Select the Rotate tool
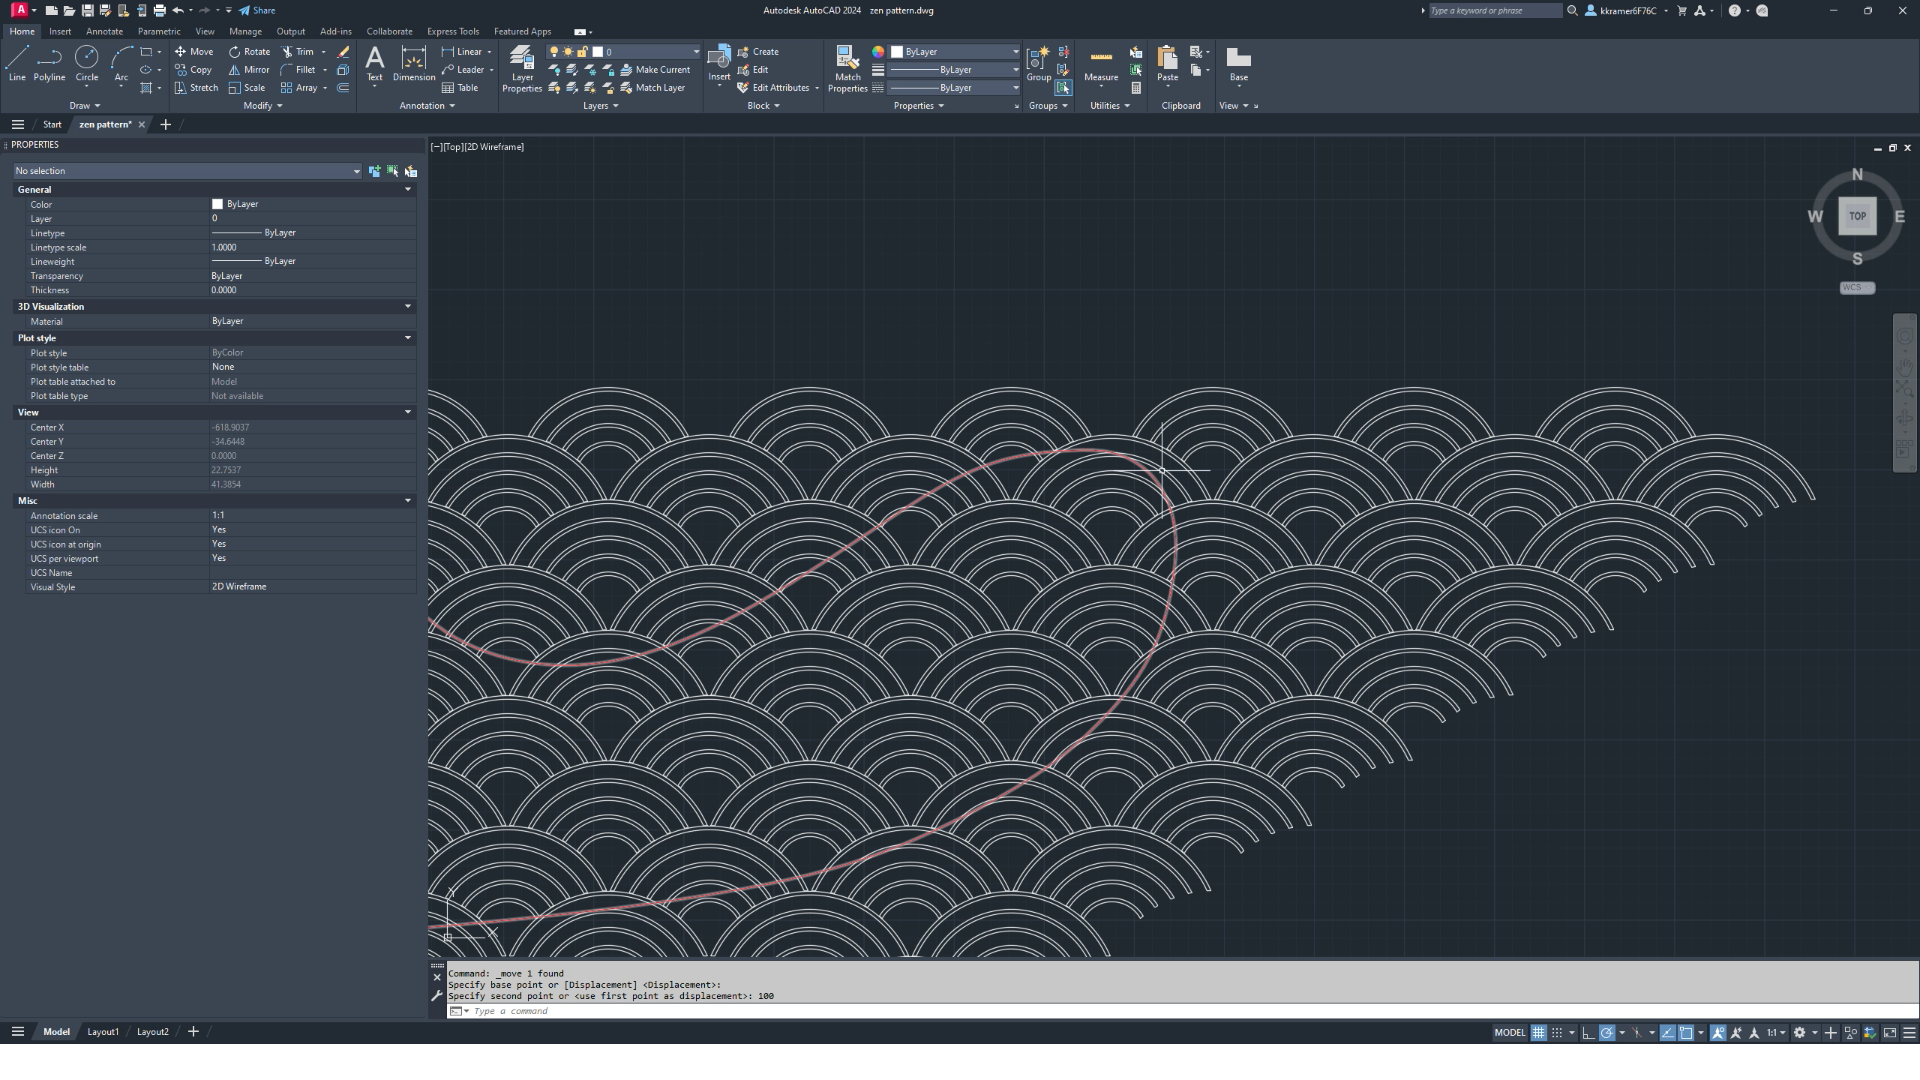1920x1080 pixels. coord(249,51)
